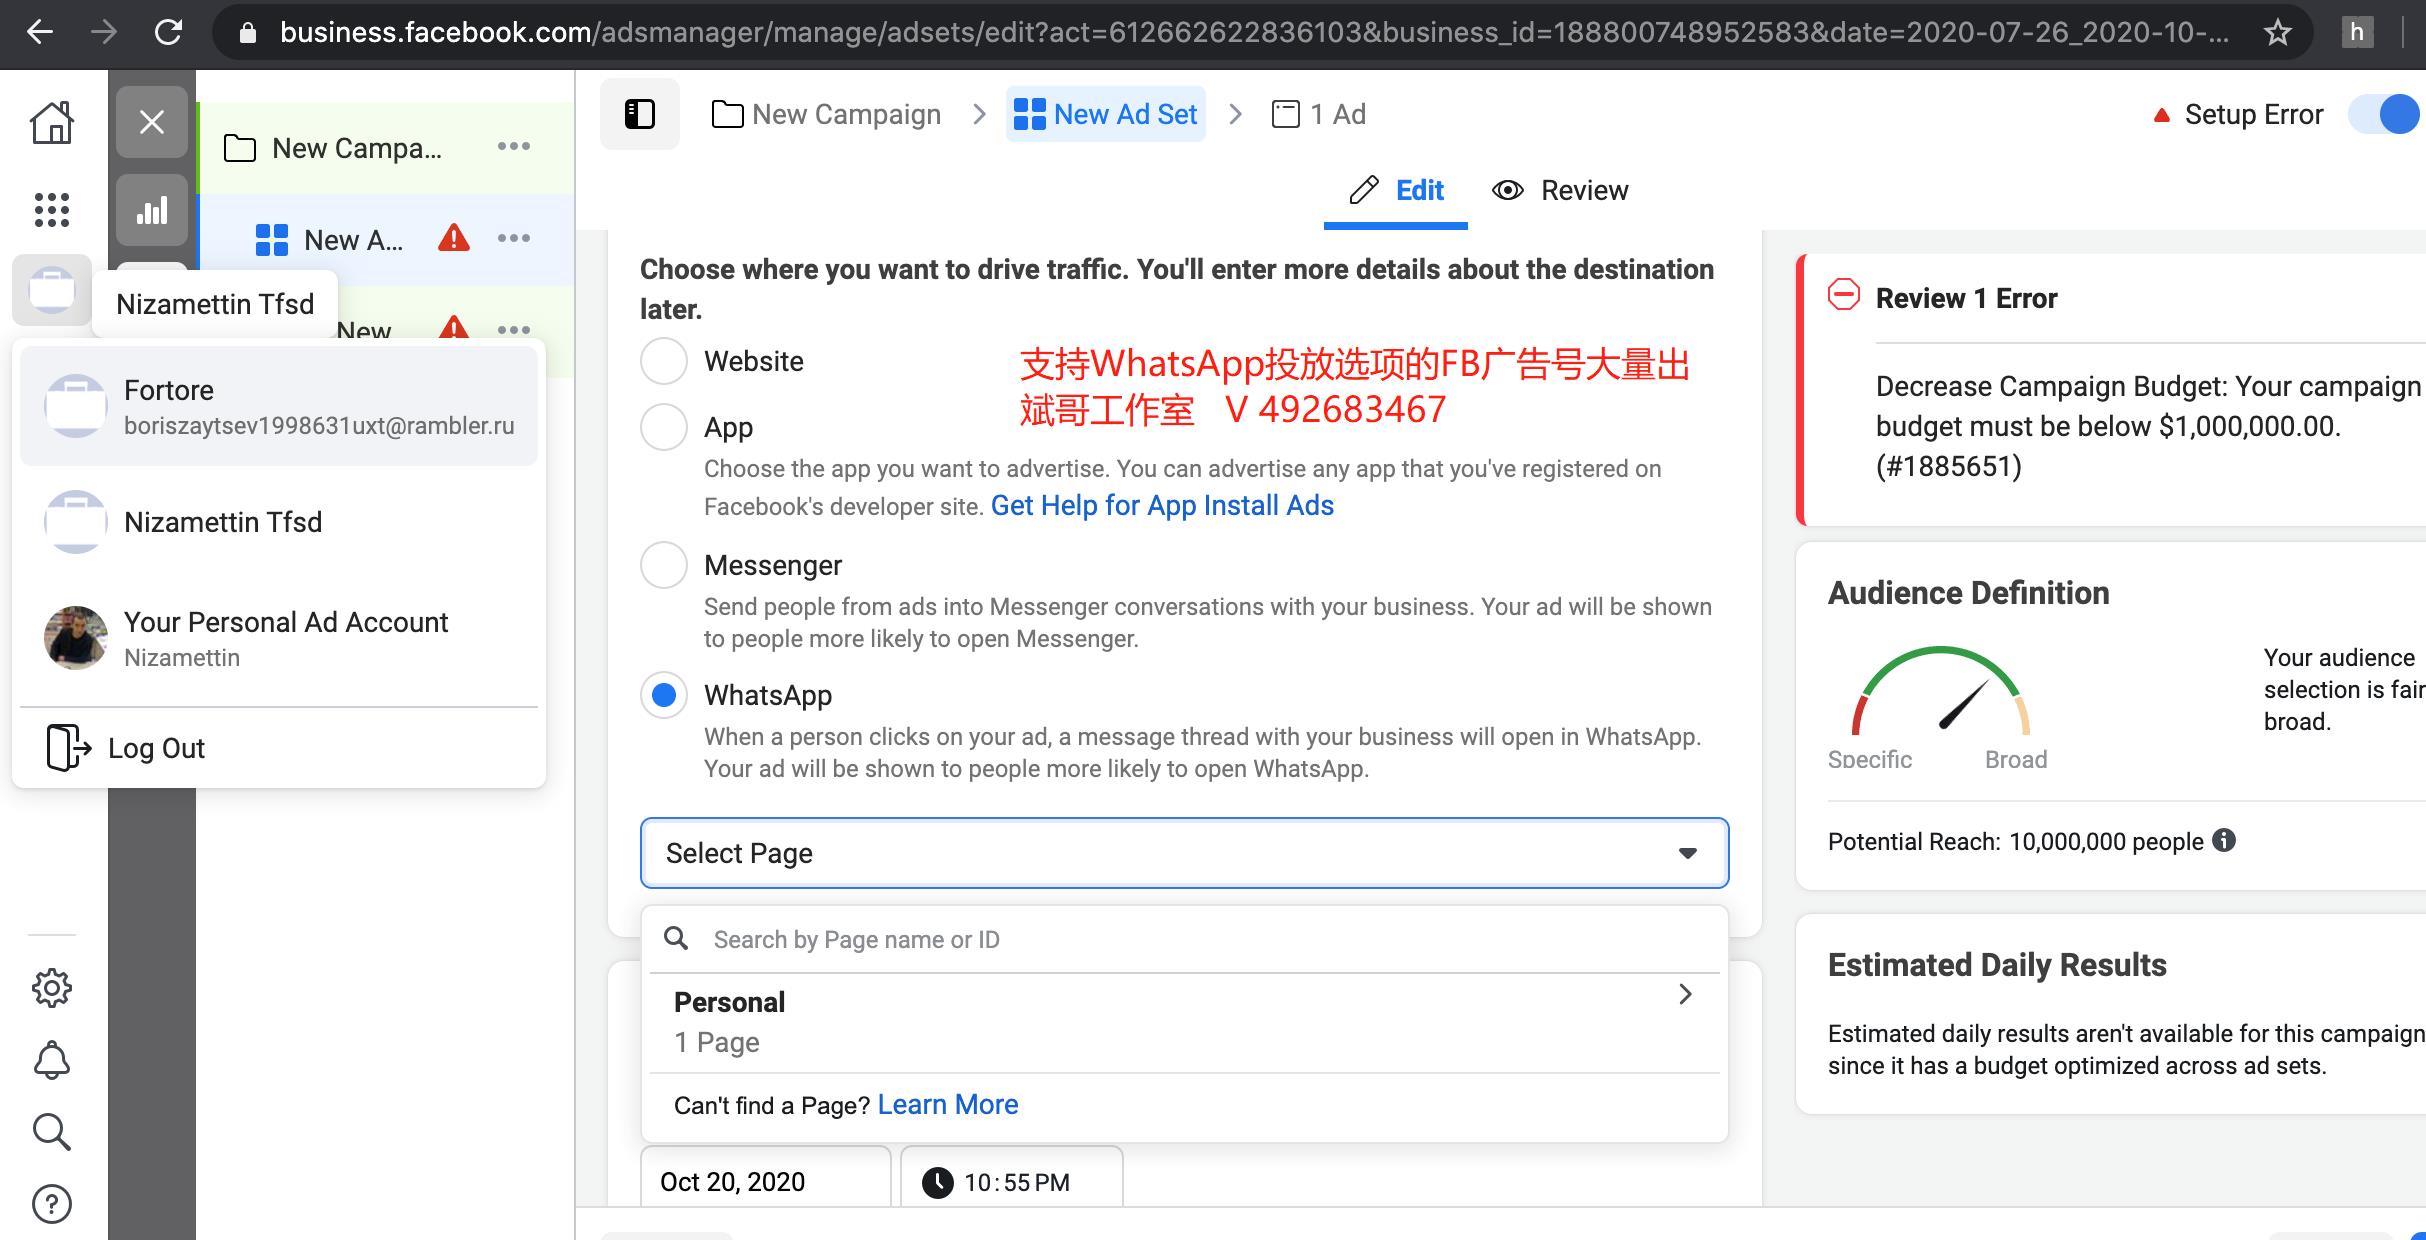The width and height of the screenshot is (2426, 1240).
Task: Go back with browser back arrow
Action: tap(40, 32)
